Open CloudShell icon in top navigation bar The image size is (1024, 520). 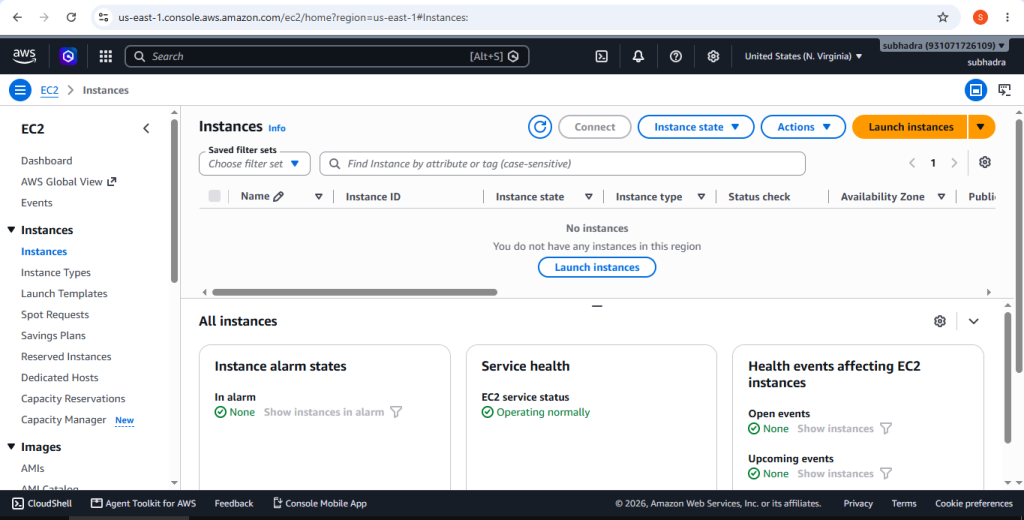click(601, 56)
